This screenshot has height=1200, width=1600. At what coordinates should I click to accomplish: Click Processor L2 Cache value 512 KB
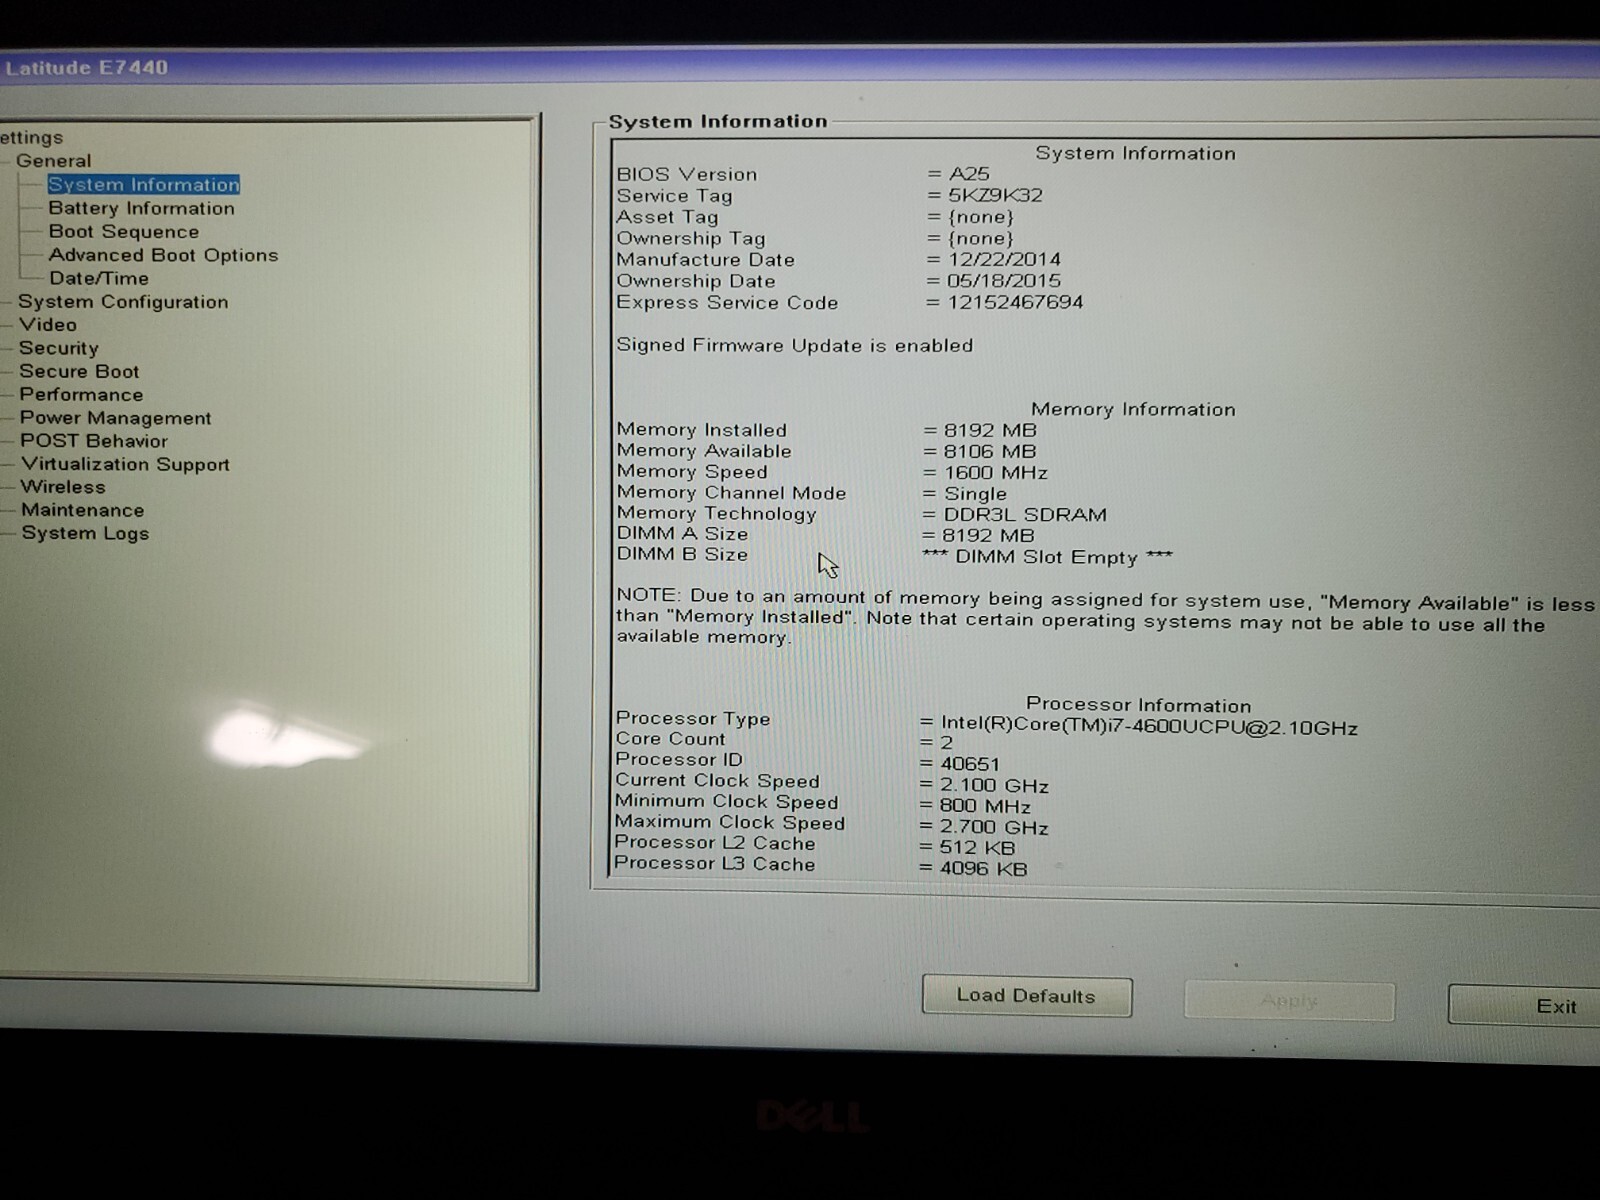pyautogui.click(x=976, y=848)
